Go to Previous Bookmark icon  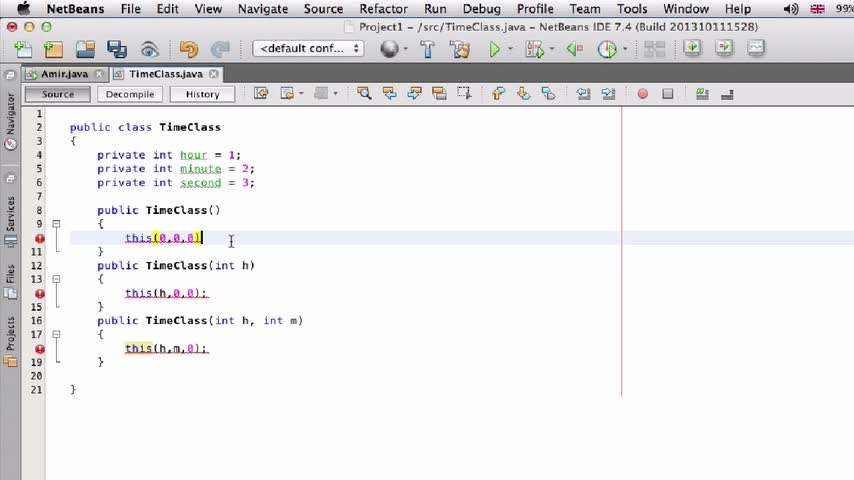tap(498, 94)
